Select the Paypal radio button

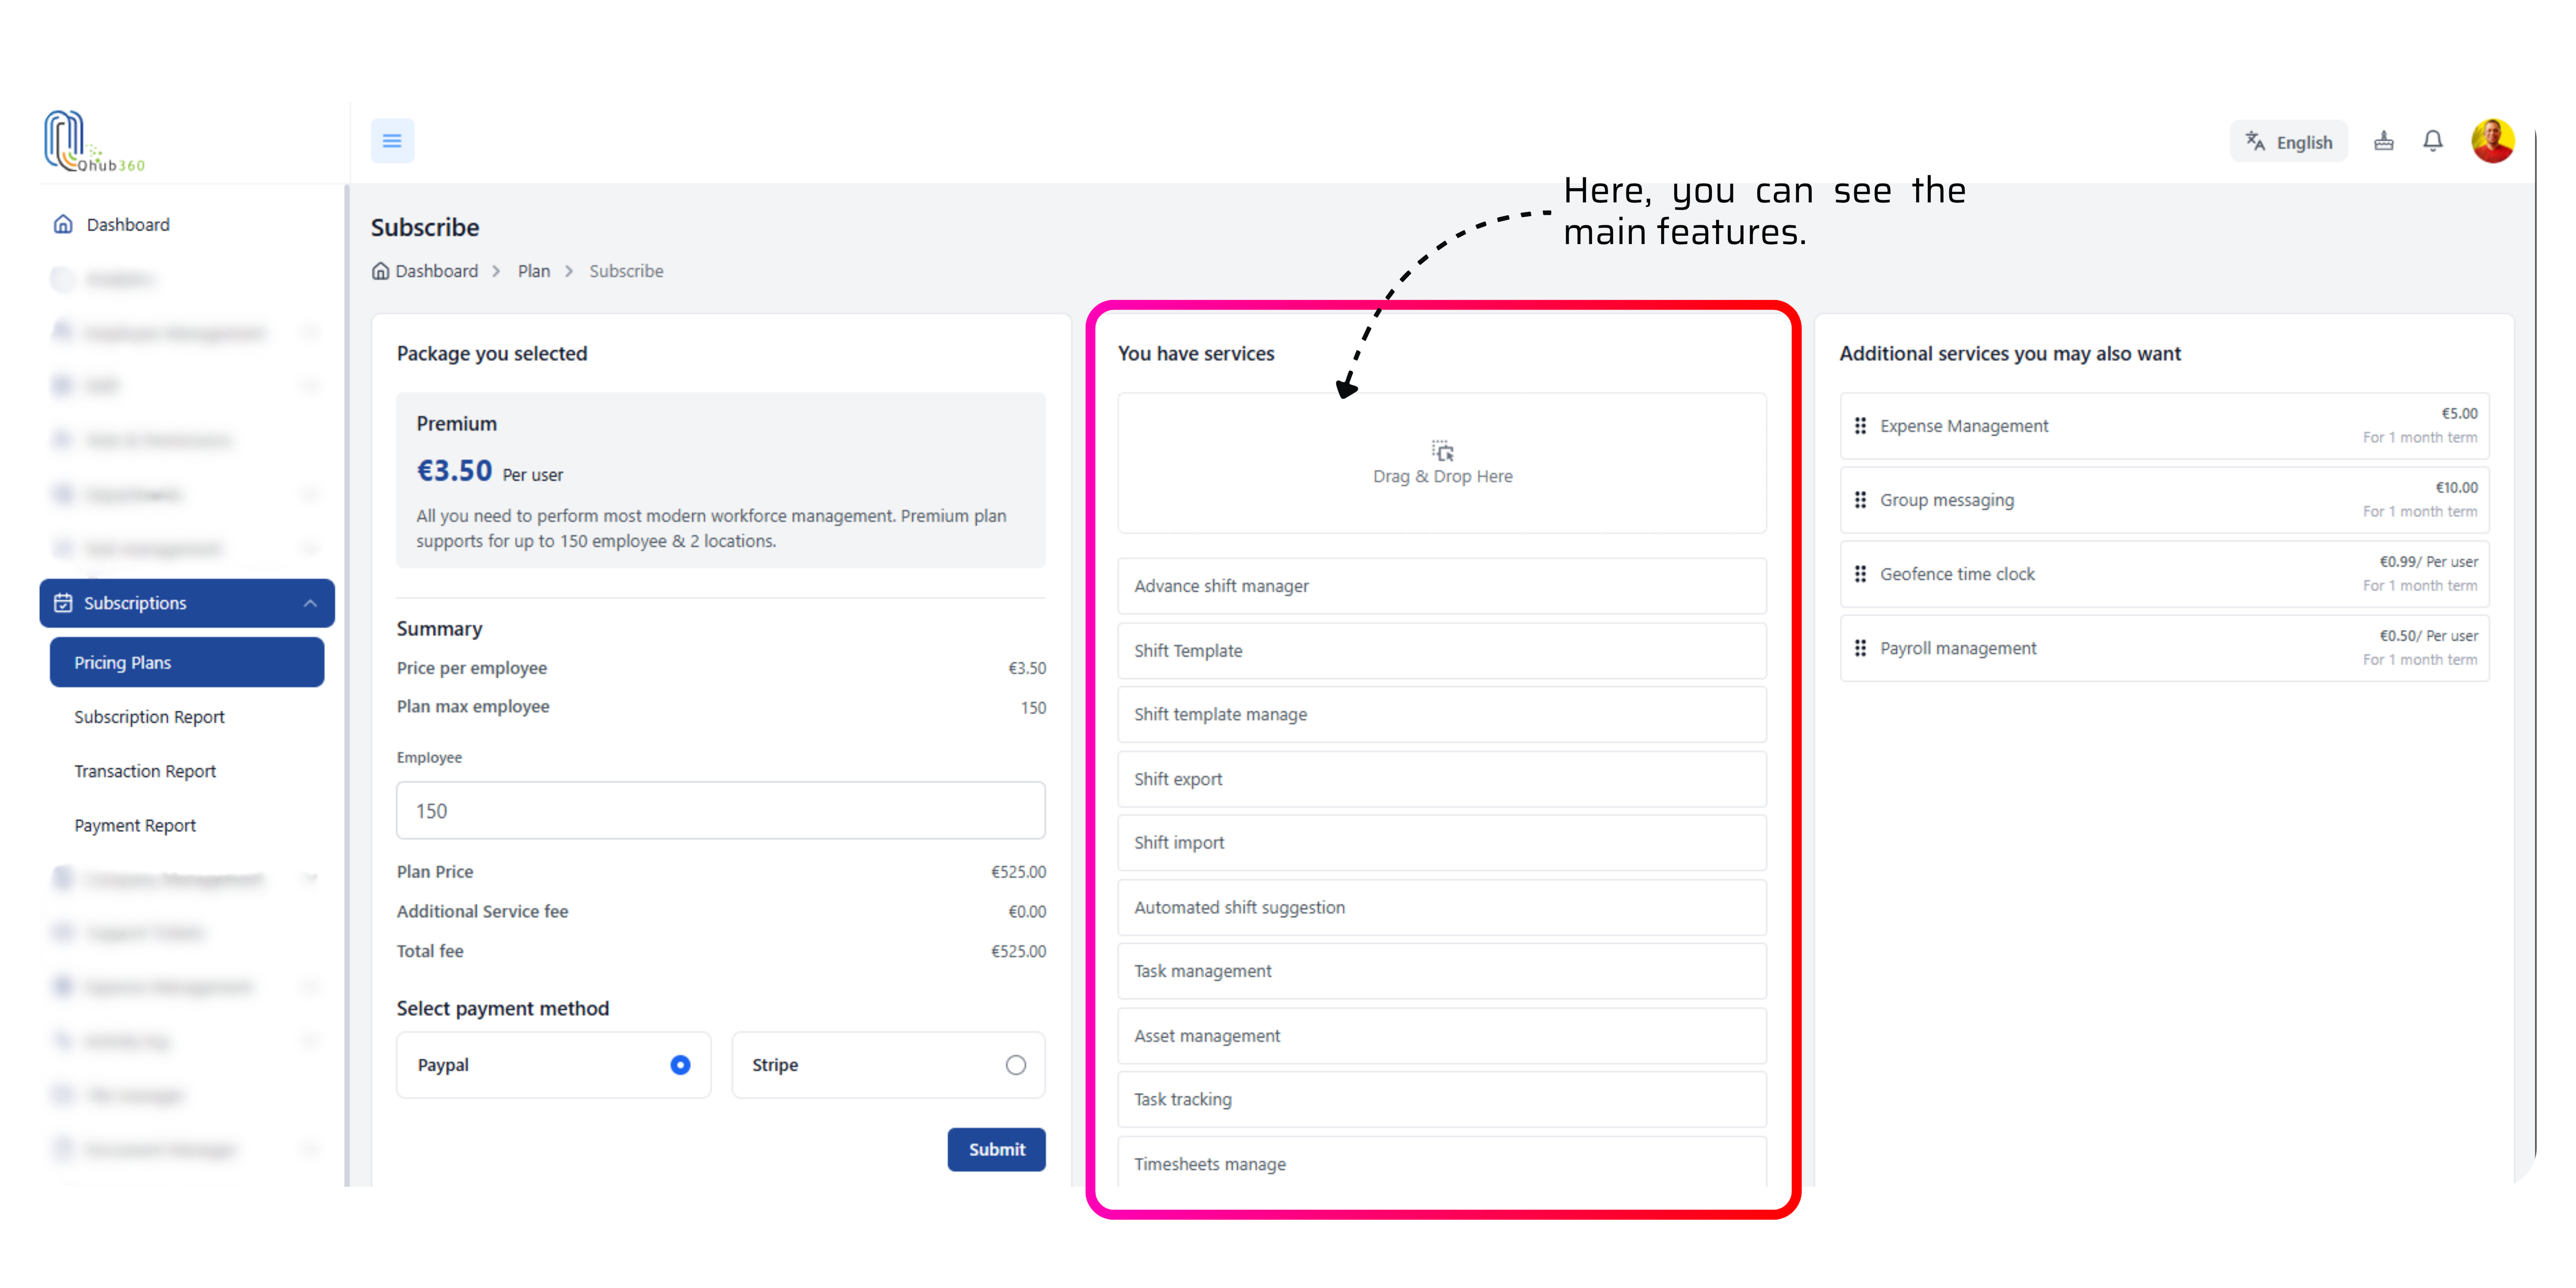(x=680, y=1065)
